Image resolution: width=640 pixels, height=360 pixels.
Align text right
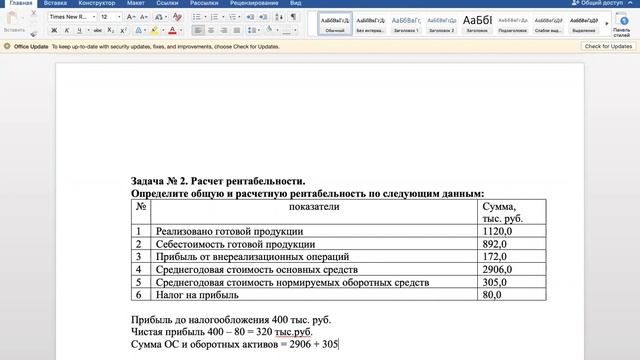click(224, 30)
